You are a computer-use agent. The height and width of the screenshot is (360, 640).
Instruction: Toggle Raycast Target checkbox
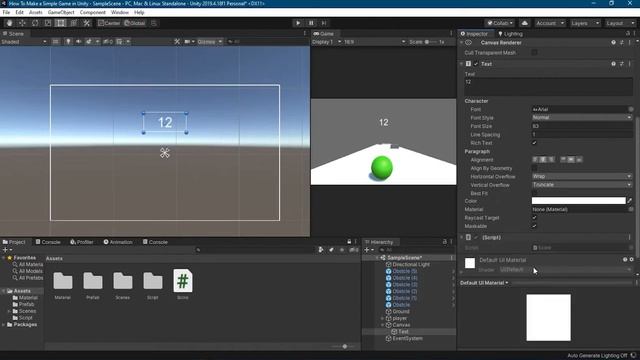[x=534, y=218]
